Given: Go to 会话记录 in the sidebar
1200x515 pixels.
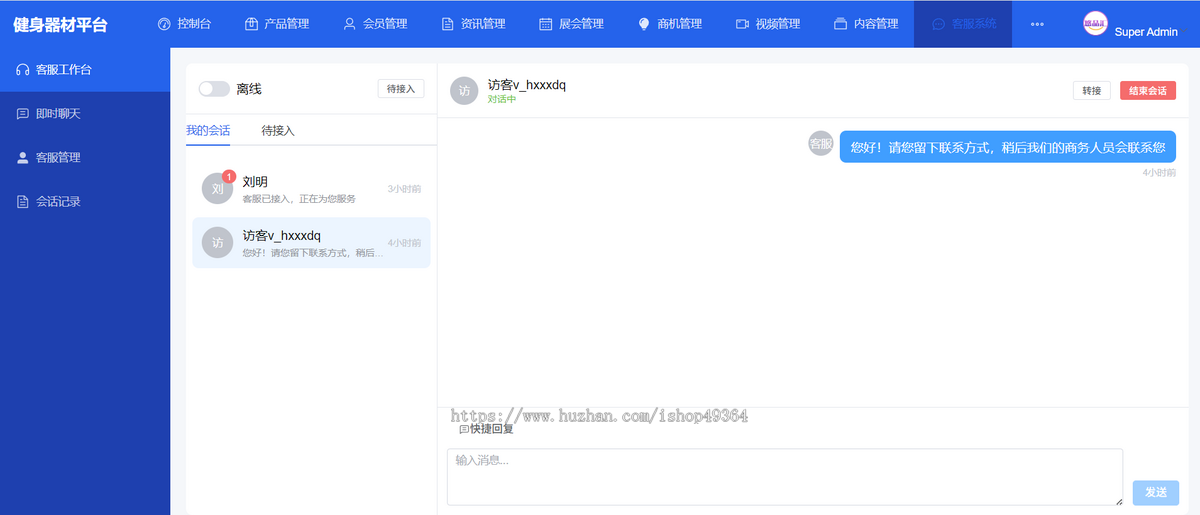Looking at the screenshot, I should 85,202.
